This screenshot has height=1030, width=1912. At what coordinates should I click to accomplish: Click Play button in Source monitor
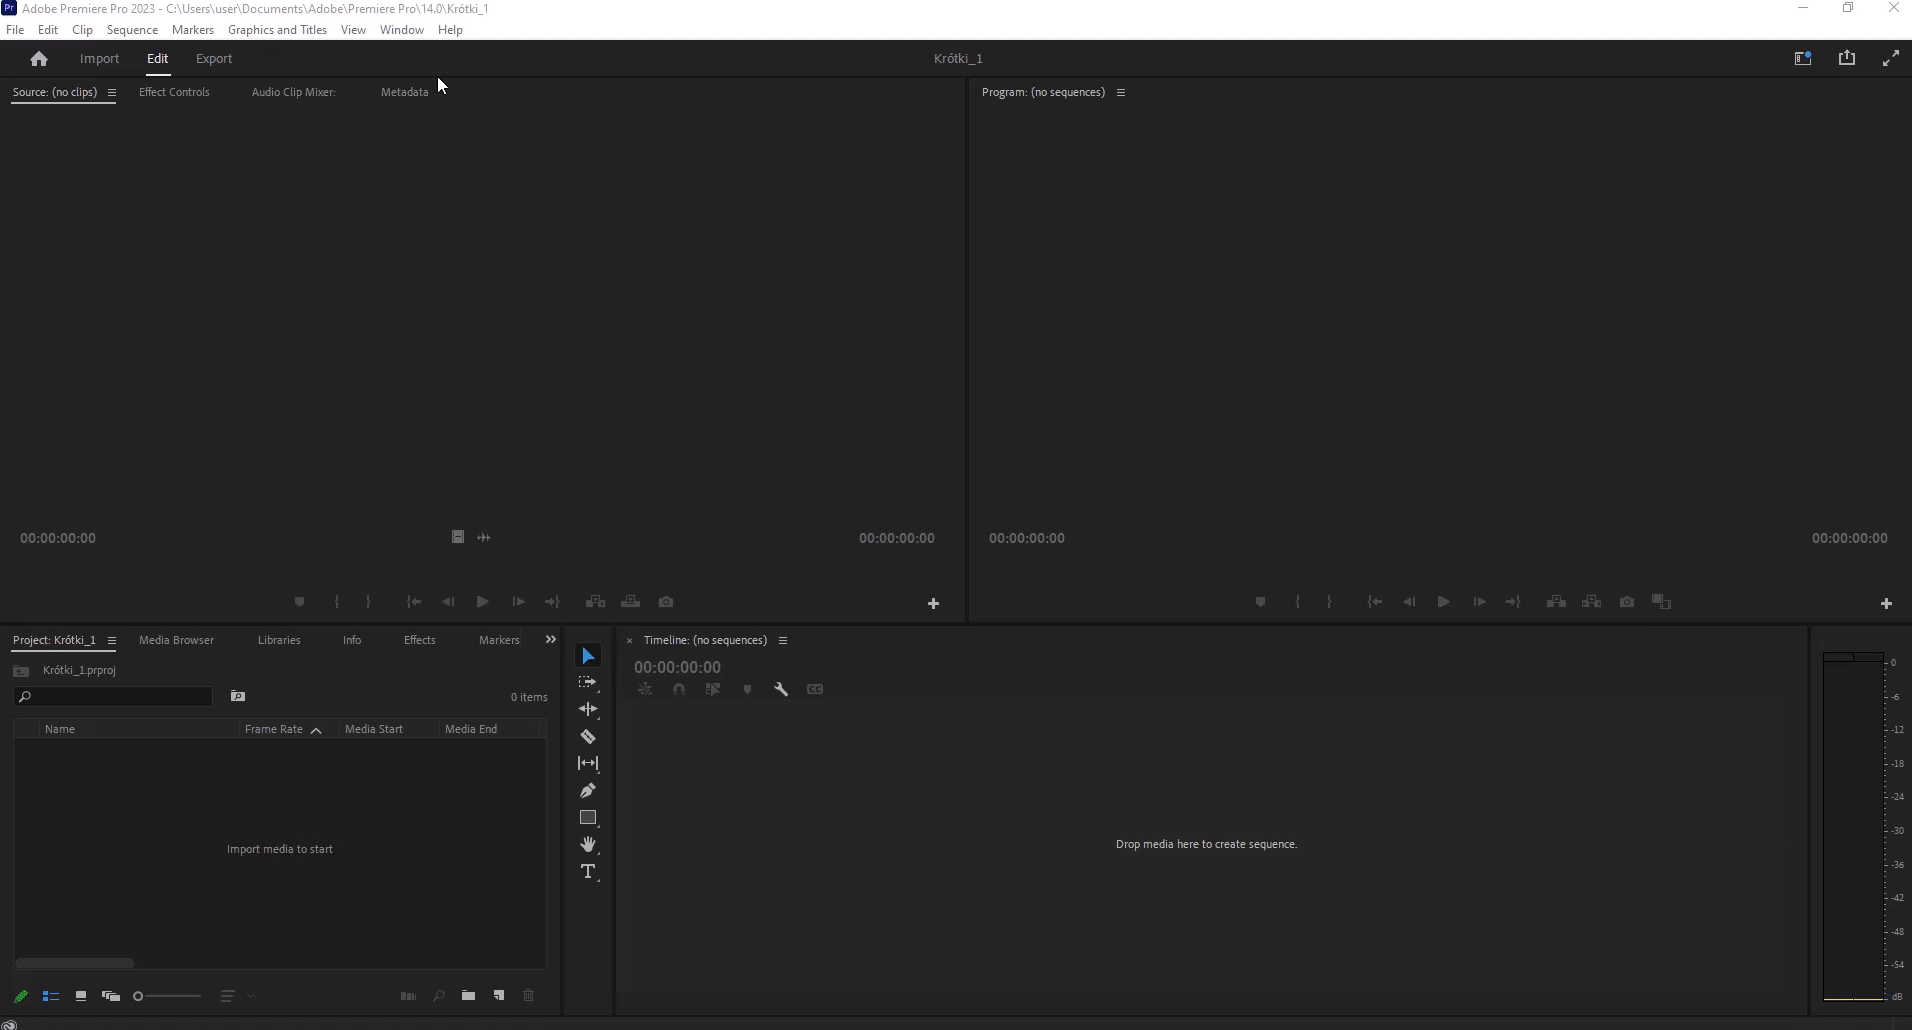click(483, 602)
